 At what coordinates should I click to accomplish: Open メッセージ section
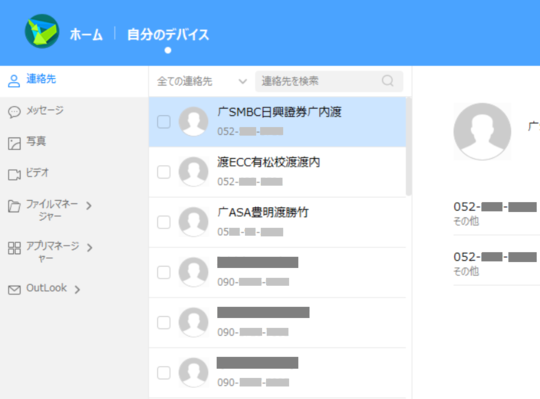pos(45,110)
